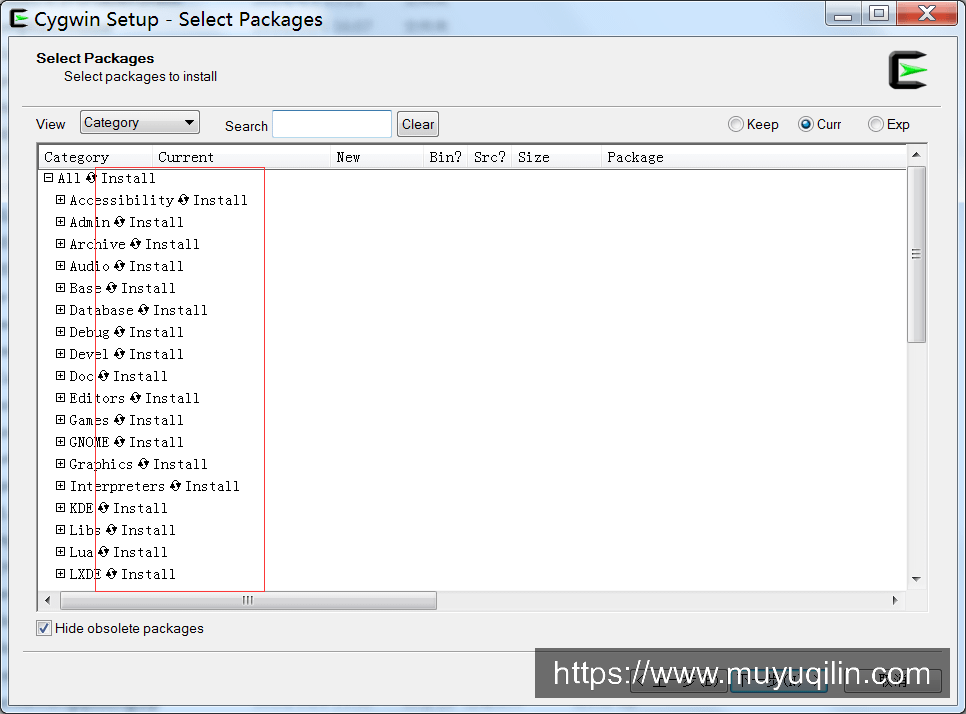Click the cycle icon in Interpreters row

click(x=176, y=486)
